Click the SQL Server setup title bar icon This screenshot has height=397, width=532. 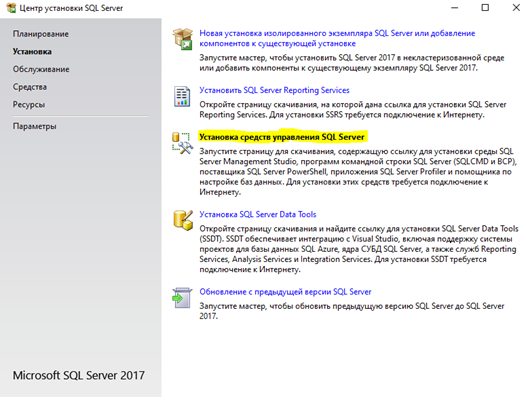click(x=11, y=8)
